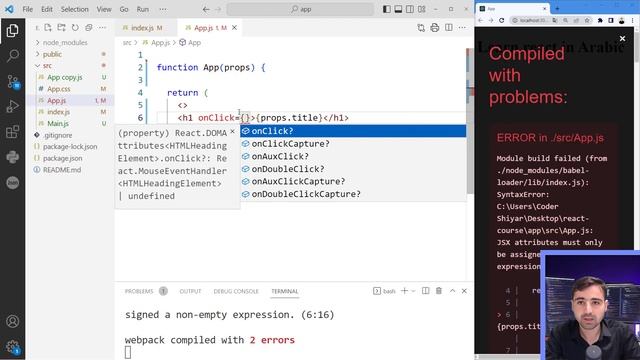Select onAuxClickCapture? suggestion
This screenshot has width=640, height=360.
click(x=353, y=181)
